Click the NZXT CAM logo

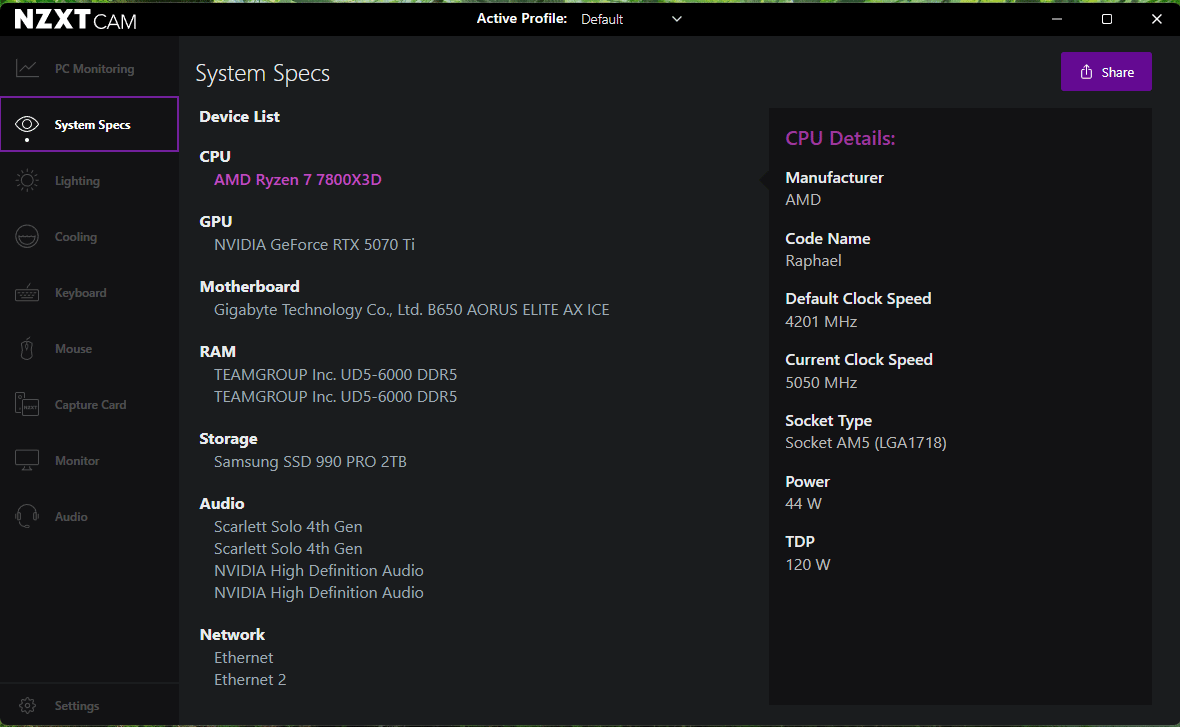click(75, 20)
